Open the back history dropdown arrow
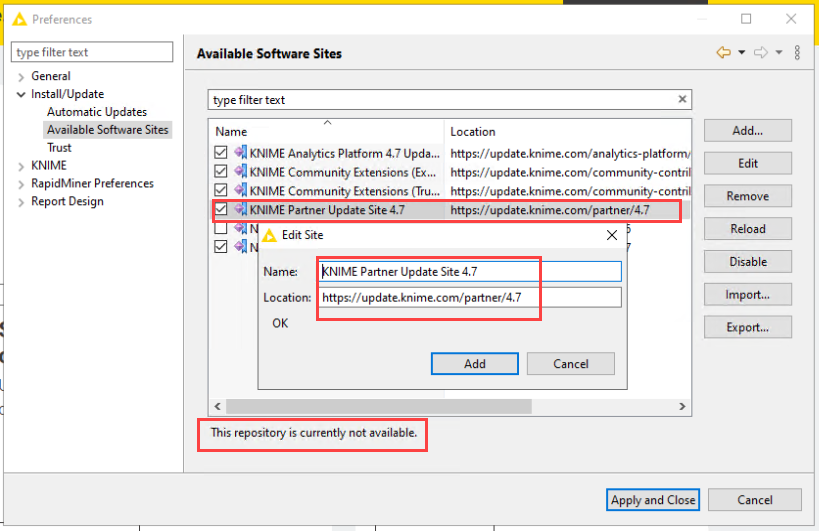This screenshot has height=531, width=819. click(741, 52)
